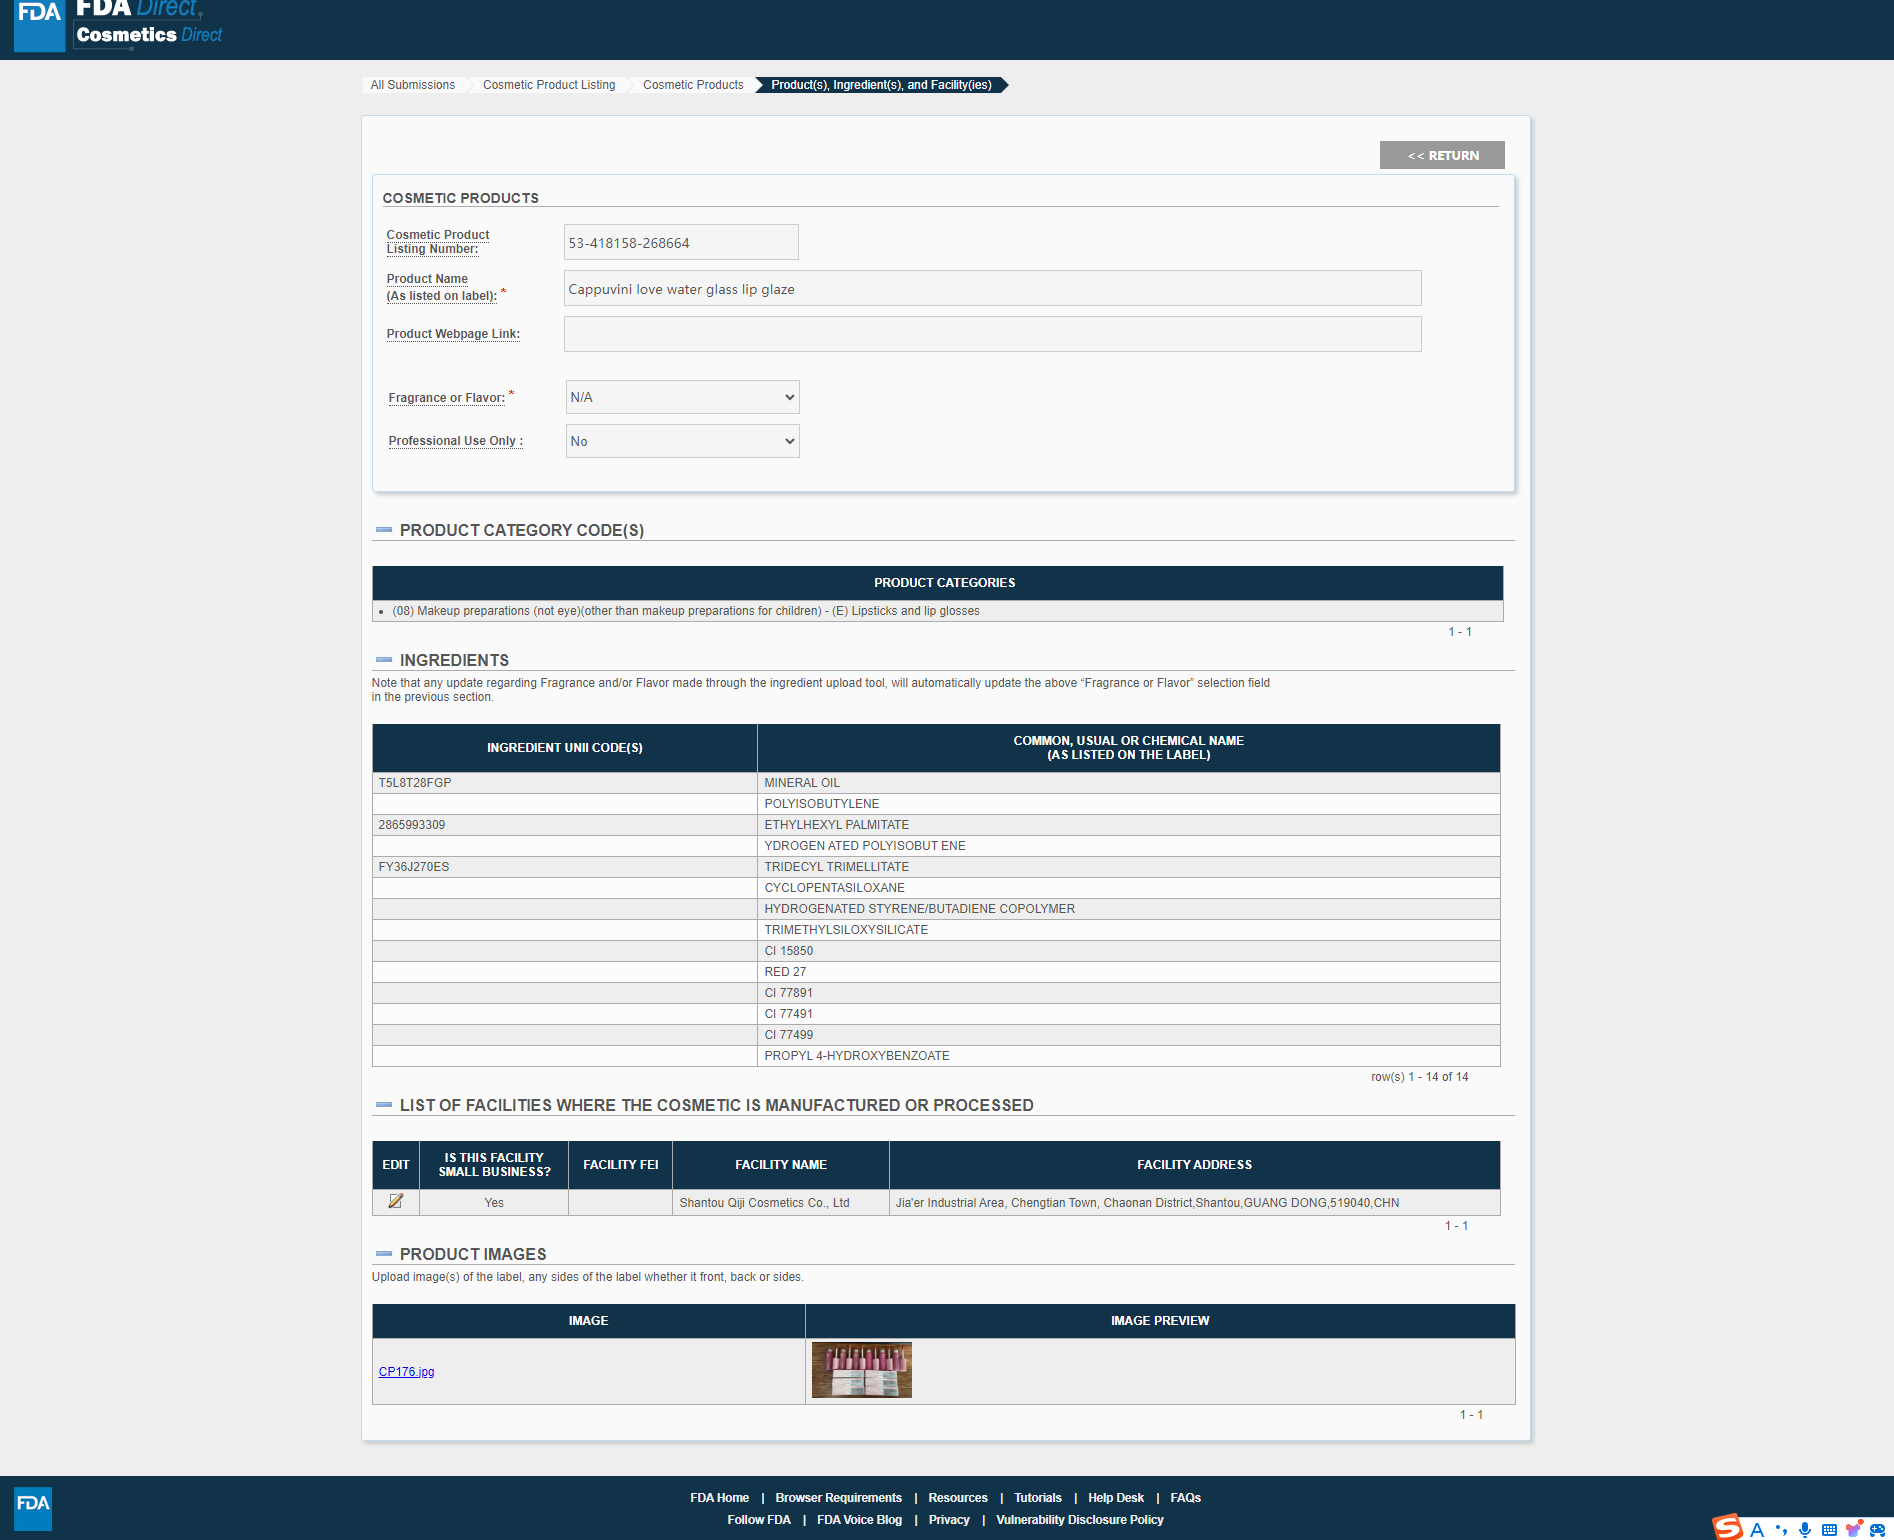Click the << RETURN button
This screenshot has width=1894, height=1540.
click(x=1442, y=155)
